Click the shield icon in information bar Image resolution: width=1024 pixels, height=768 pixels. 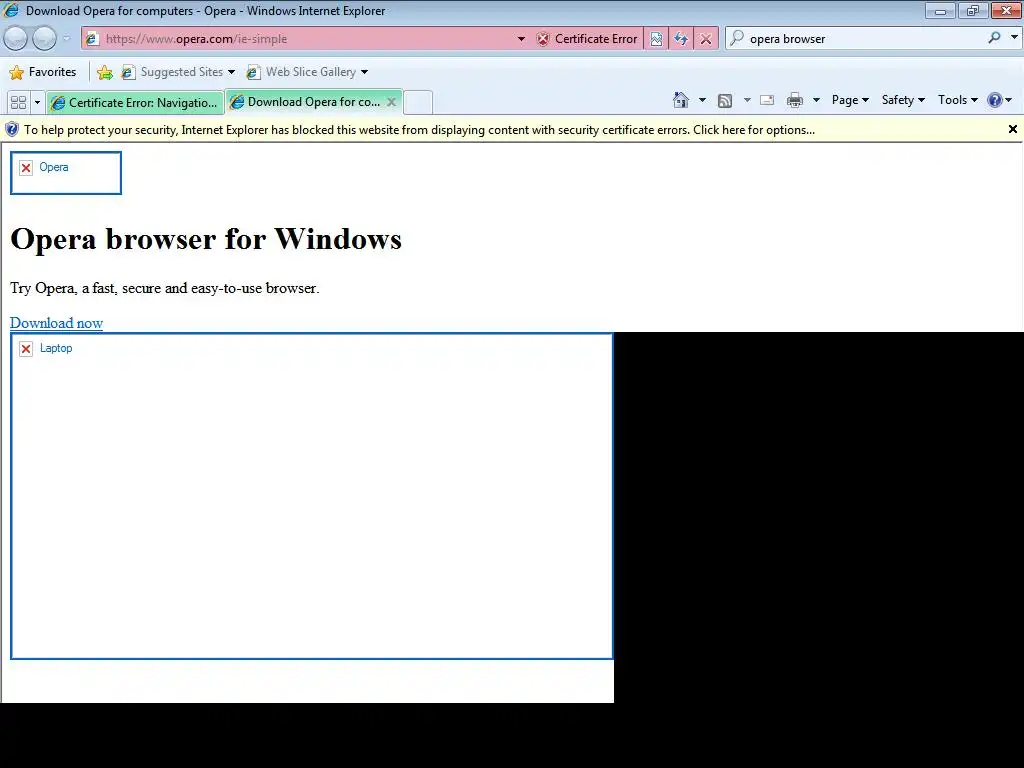(12, 130)
